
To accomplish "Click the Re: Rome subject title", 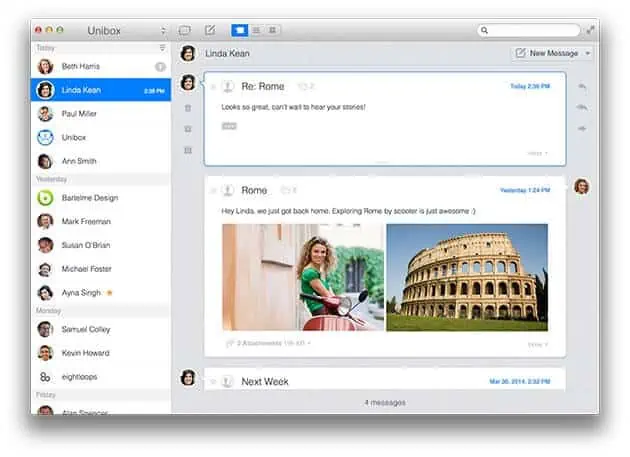I will [x=263, y=86].
